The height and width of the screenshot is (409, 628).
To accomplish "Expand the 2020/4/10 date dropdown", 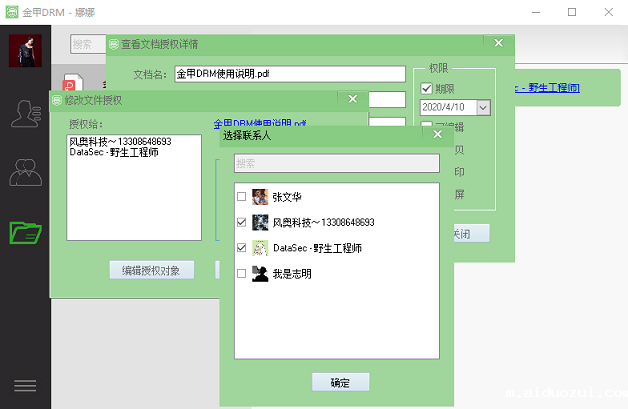I will click(x=483, y=106).
